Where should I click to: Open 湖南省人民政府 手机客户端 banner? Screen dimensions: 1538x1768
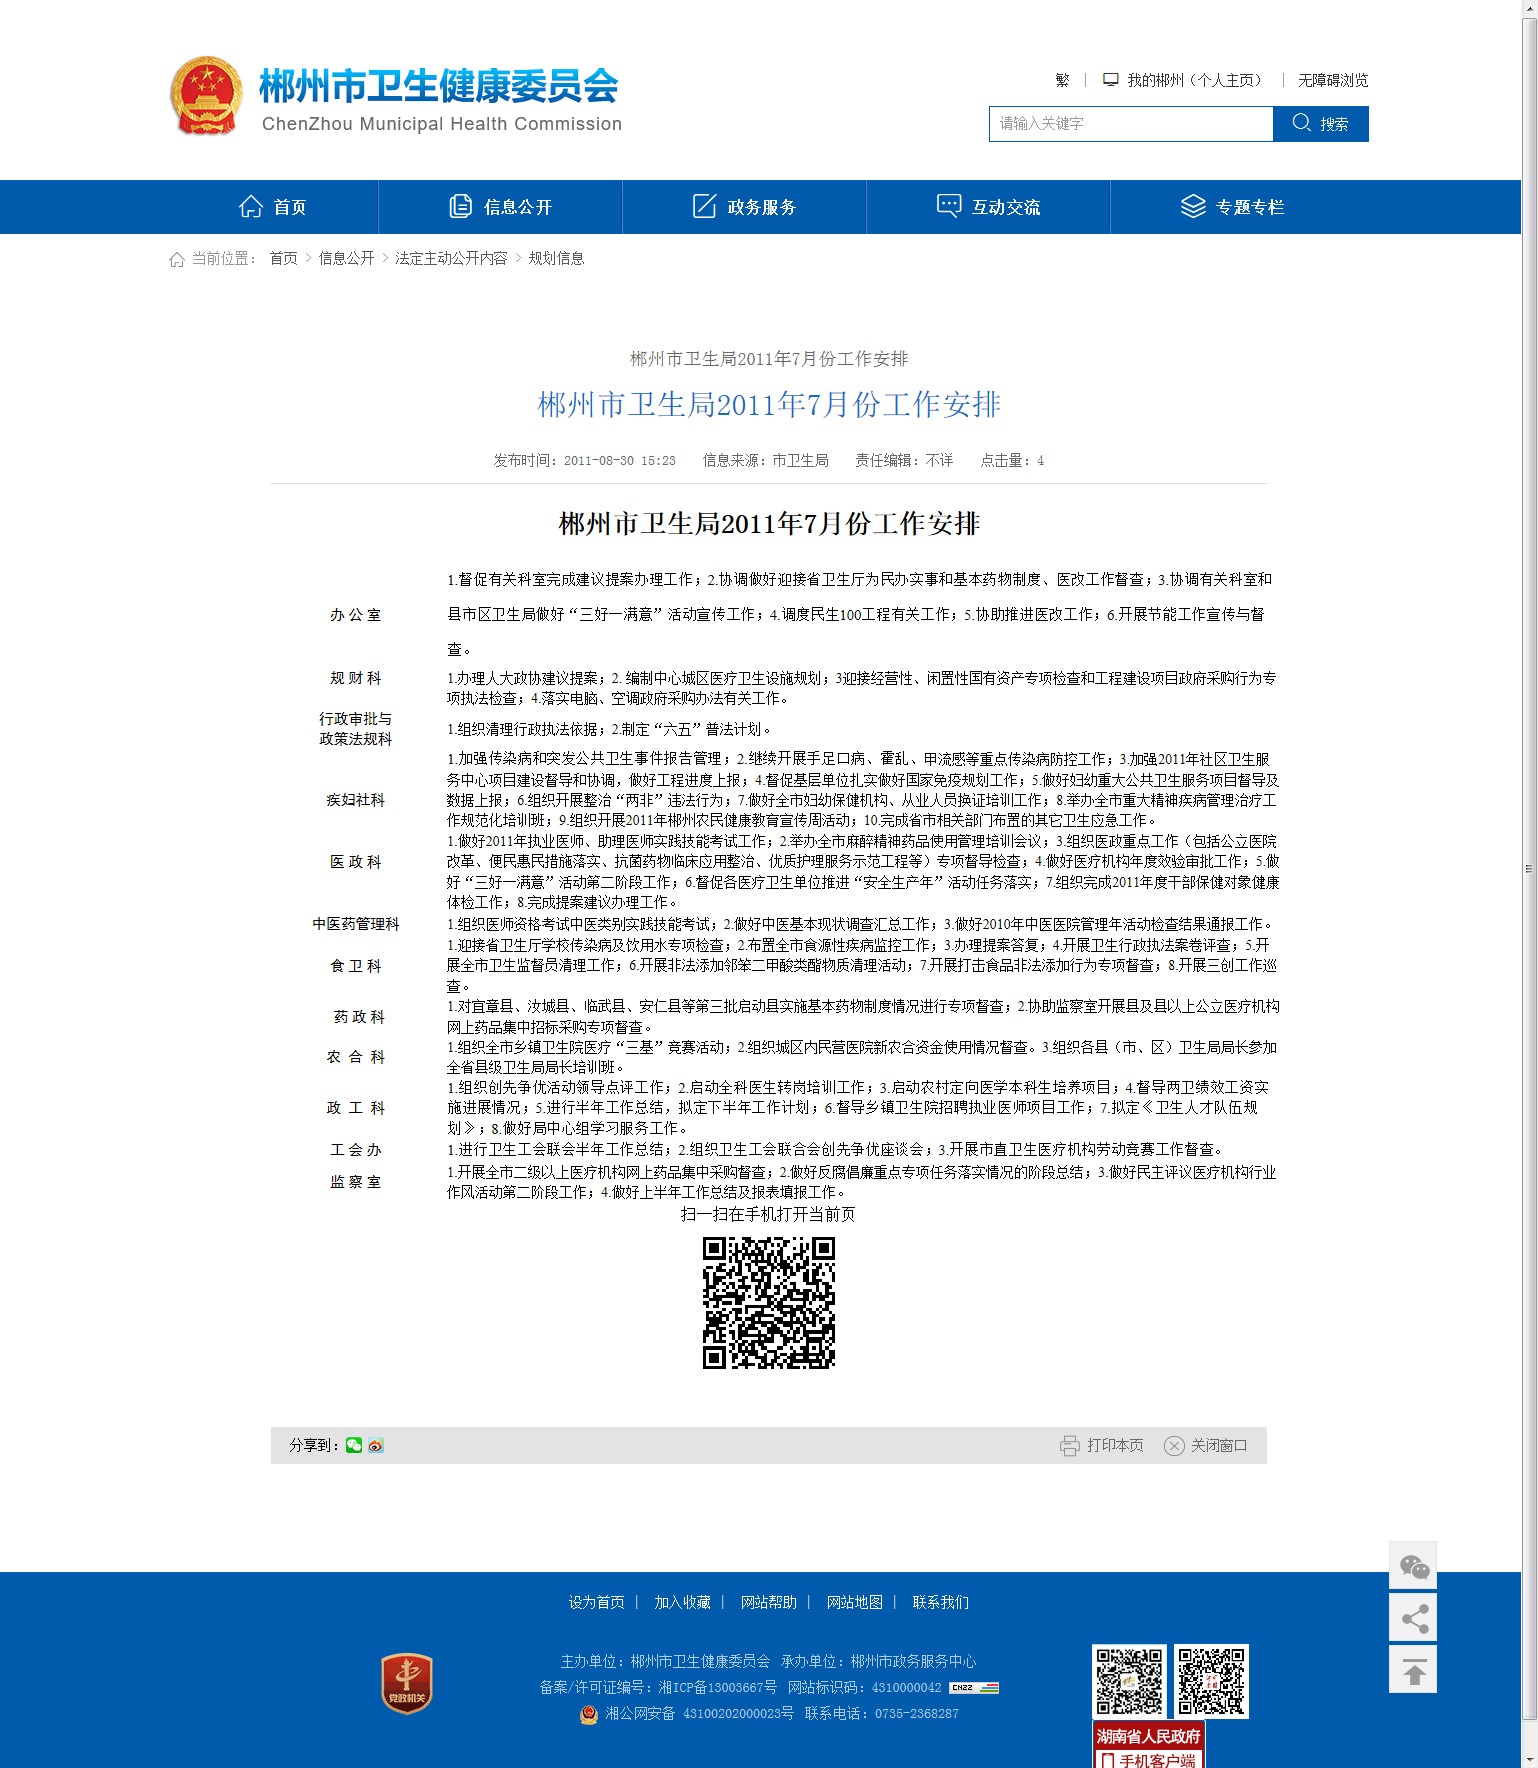[1149, 1745]
